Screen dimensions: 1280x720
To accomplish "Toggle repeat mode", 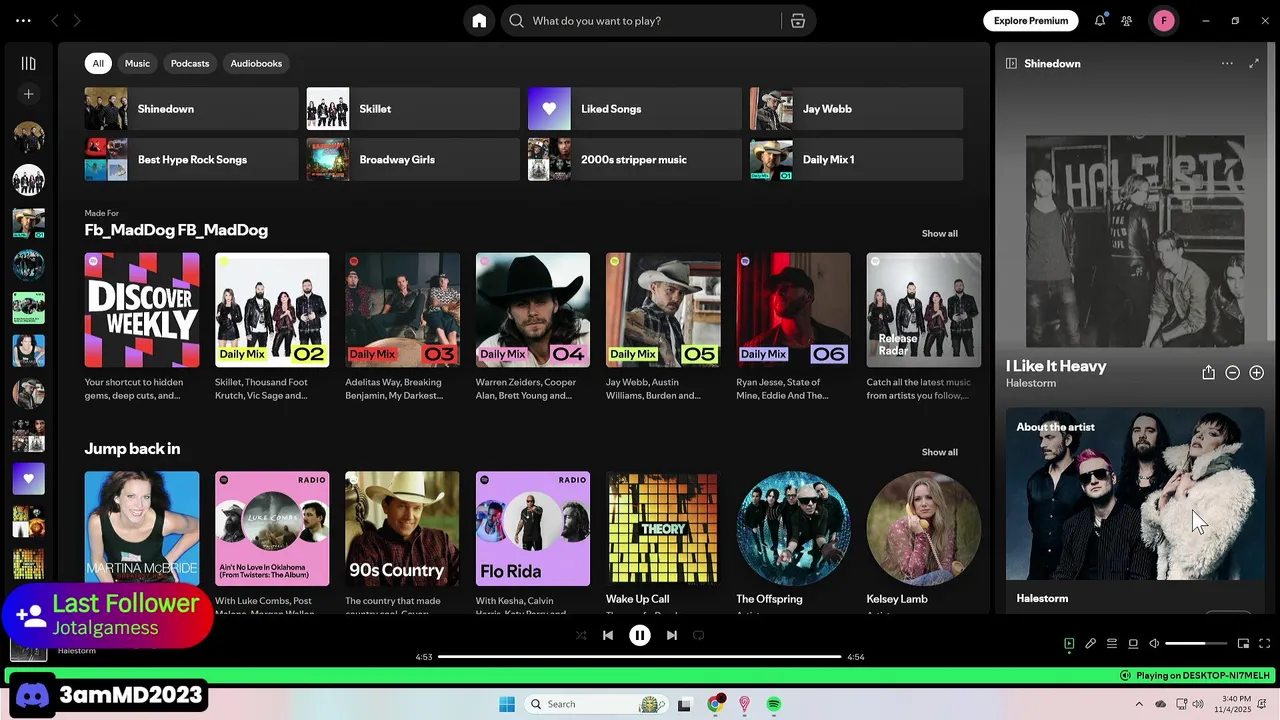I will click(x=699, y=635).
